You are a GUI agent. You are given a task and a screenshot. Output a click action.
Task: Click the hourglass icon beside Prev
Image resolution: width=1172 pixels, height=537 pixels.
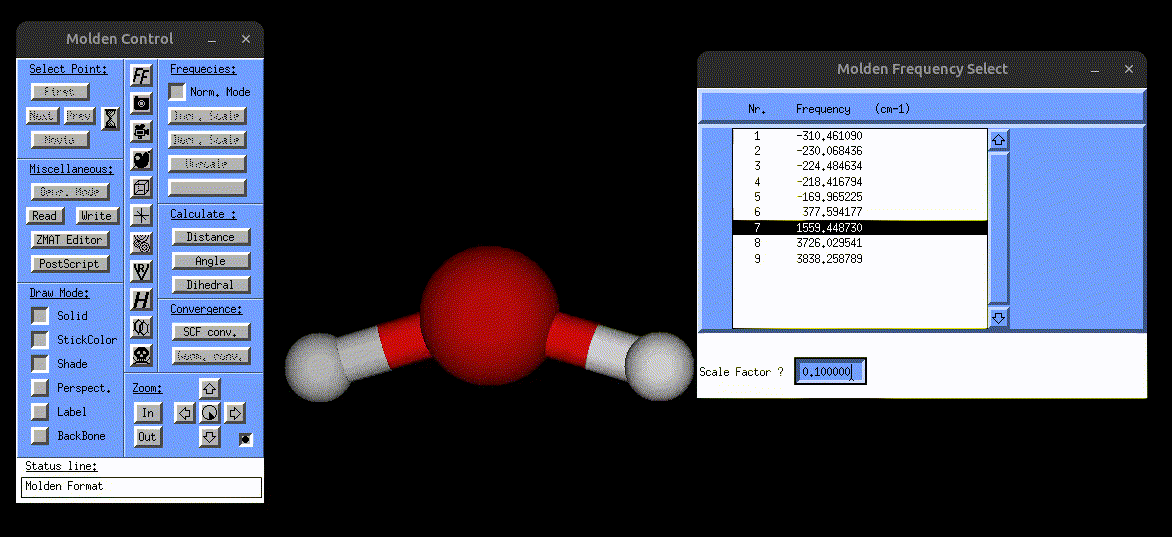pos(110,118)
